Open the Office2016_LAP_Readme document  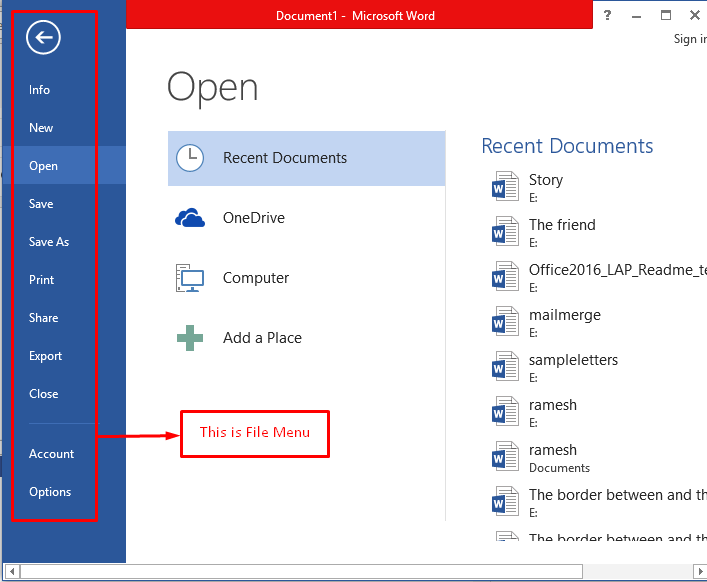click(618, 270)
